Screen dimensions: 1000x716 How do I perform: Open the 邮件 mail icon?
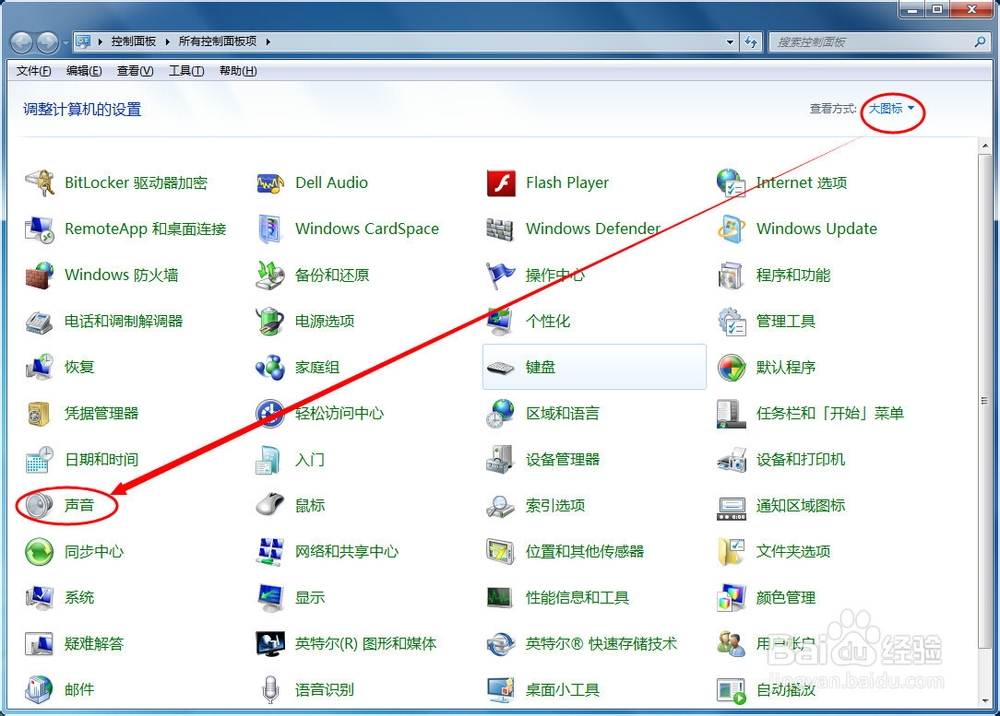point(40,690)
